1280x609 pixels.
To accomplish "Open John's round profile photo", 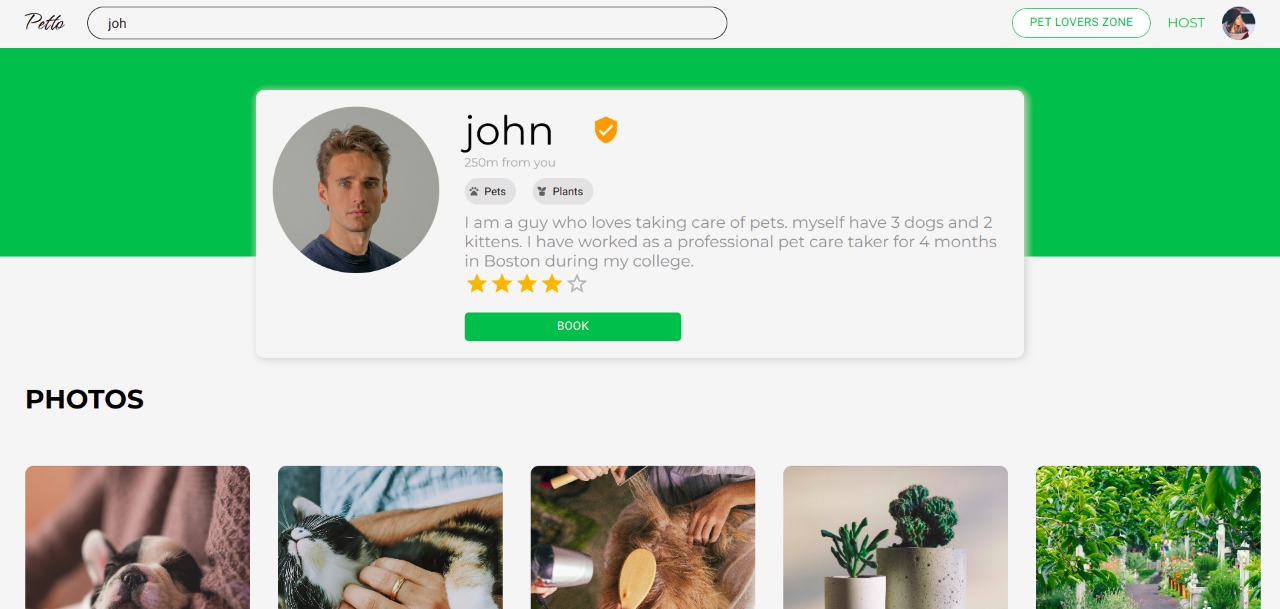I will coord(356,190).
